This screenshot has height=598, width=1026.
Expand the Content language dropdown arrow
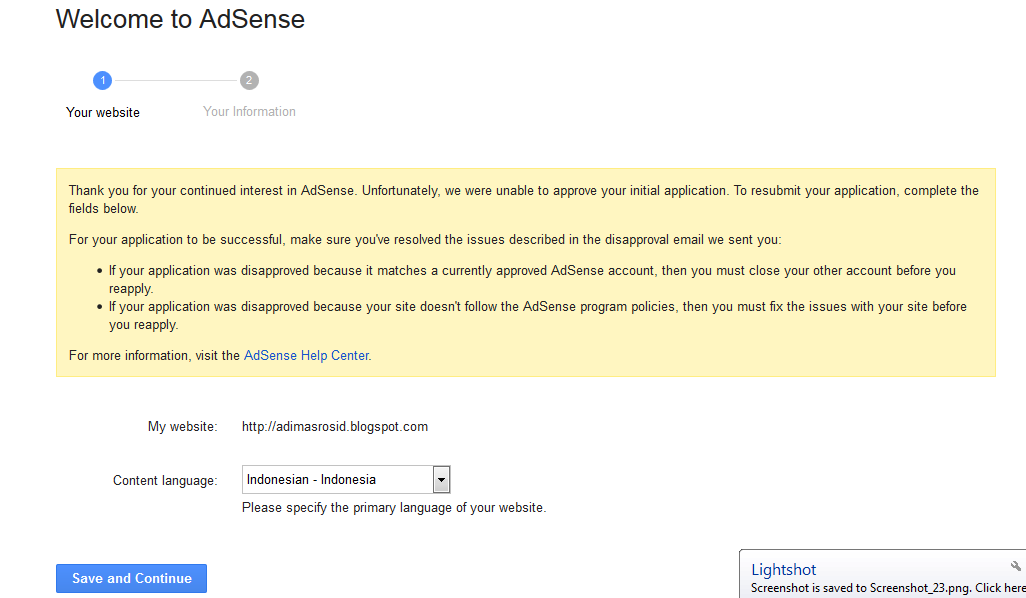point(441,480)
